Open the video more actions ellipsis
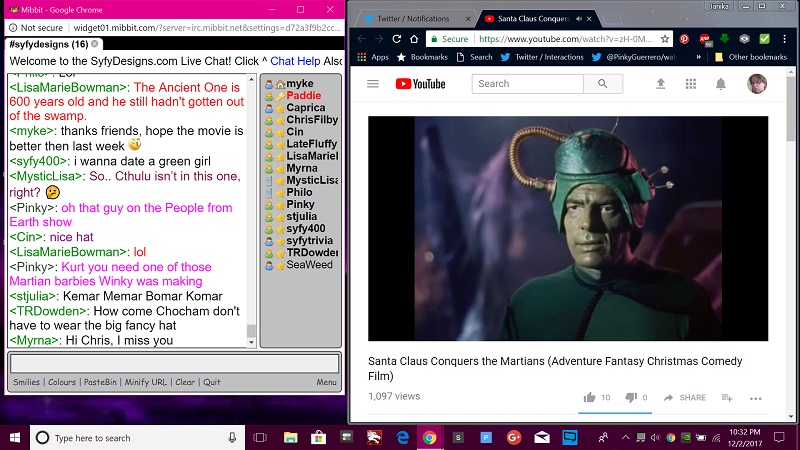 tap(756, 398)
